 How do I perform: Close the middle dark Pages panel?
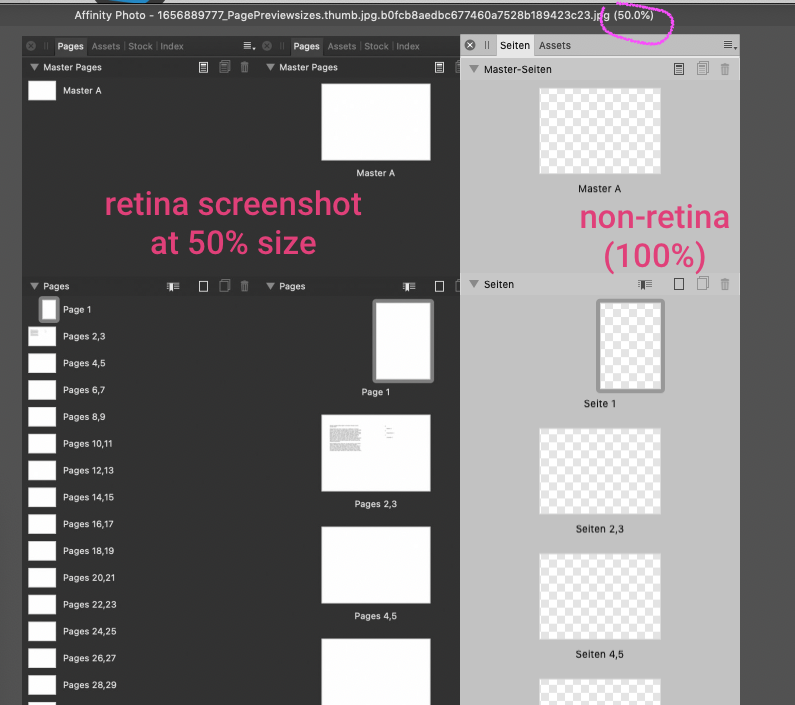click(x=267, y=46)
